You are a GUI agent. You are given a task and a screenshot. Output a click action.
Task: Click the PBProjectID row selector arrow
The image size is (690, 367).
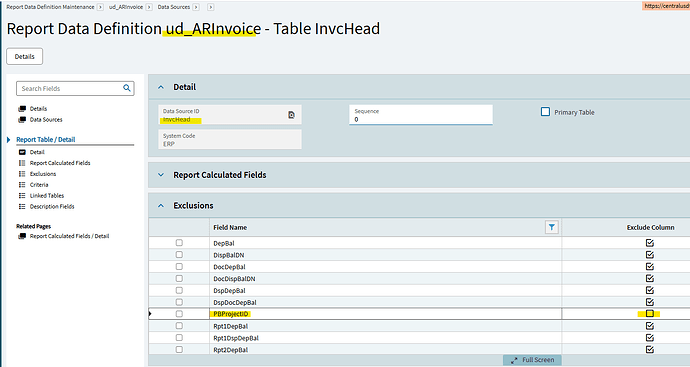click(150, 314)
